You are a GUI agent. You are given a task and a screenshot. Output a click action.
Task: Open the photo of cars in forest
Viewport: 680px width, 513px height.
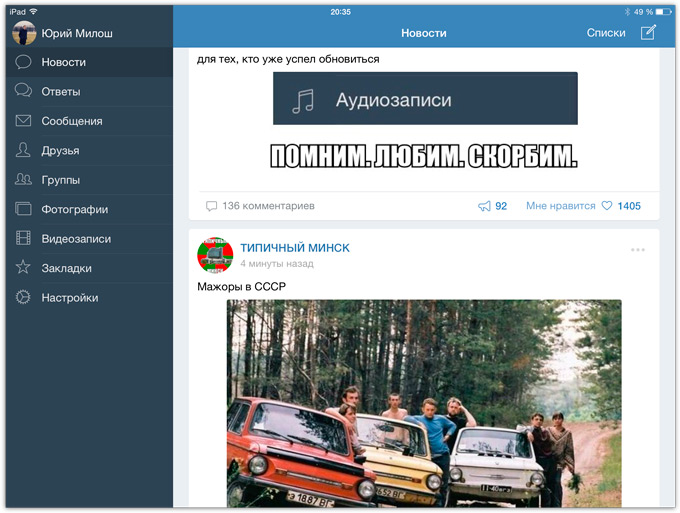coord(424,403)
